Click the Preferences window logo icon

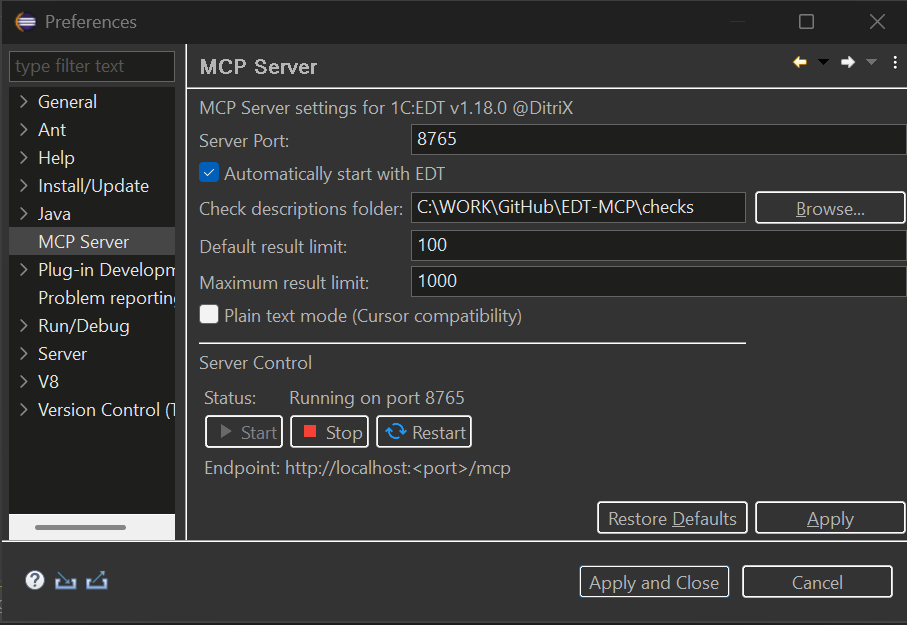[24, 20]
